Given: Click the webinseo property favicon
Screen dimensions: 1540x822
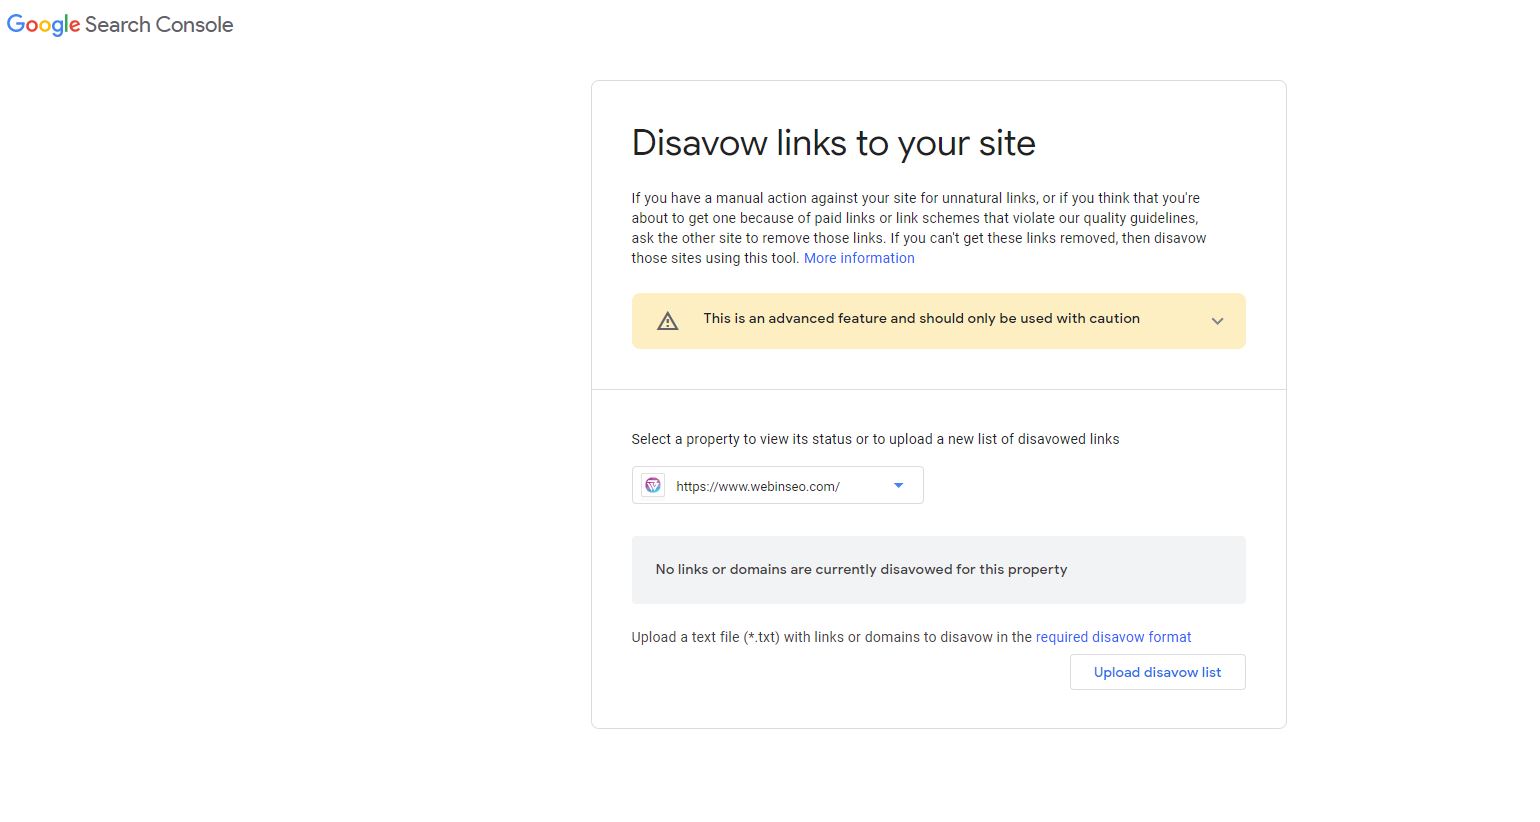Looking at the screenshot, I should click(653, 486).
